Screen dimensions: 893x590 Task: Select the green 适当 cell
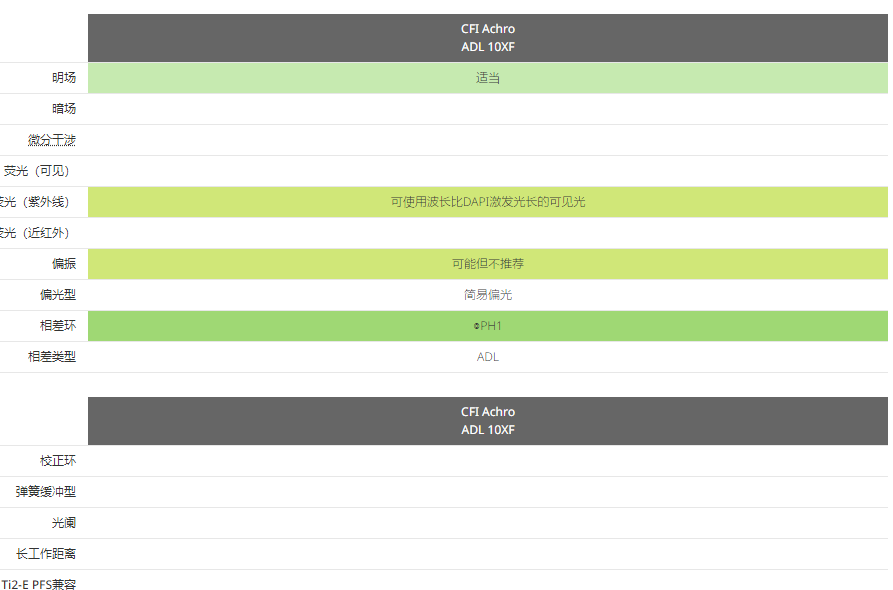(x=487, y=78)
